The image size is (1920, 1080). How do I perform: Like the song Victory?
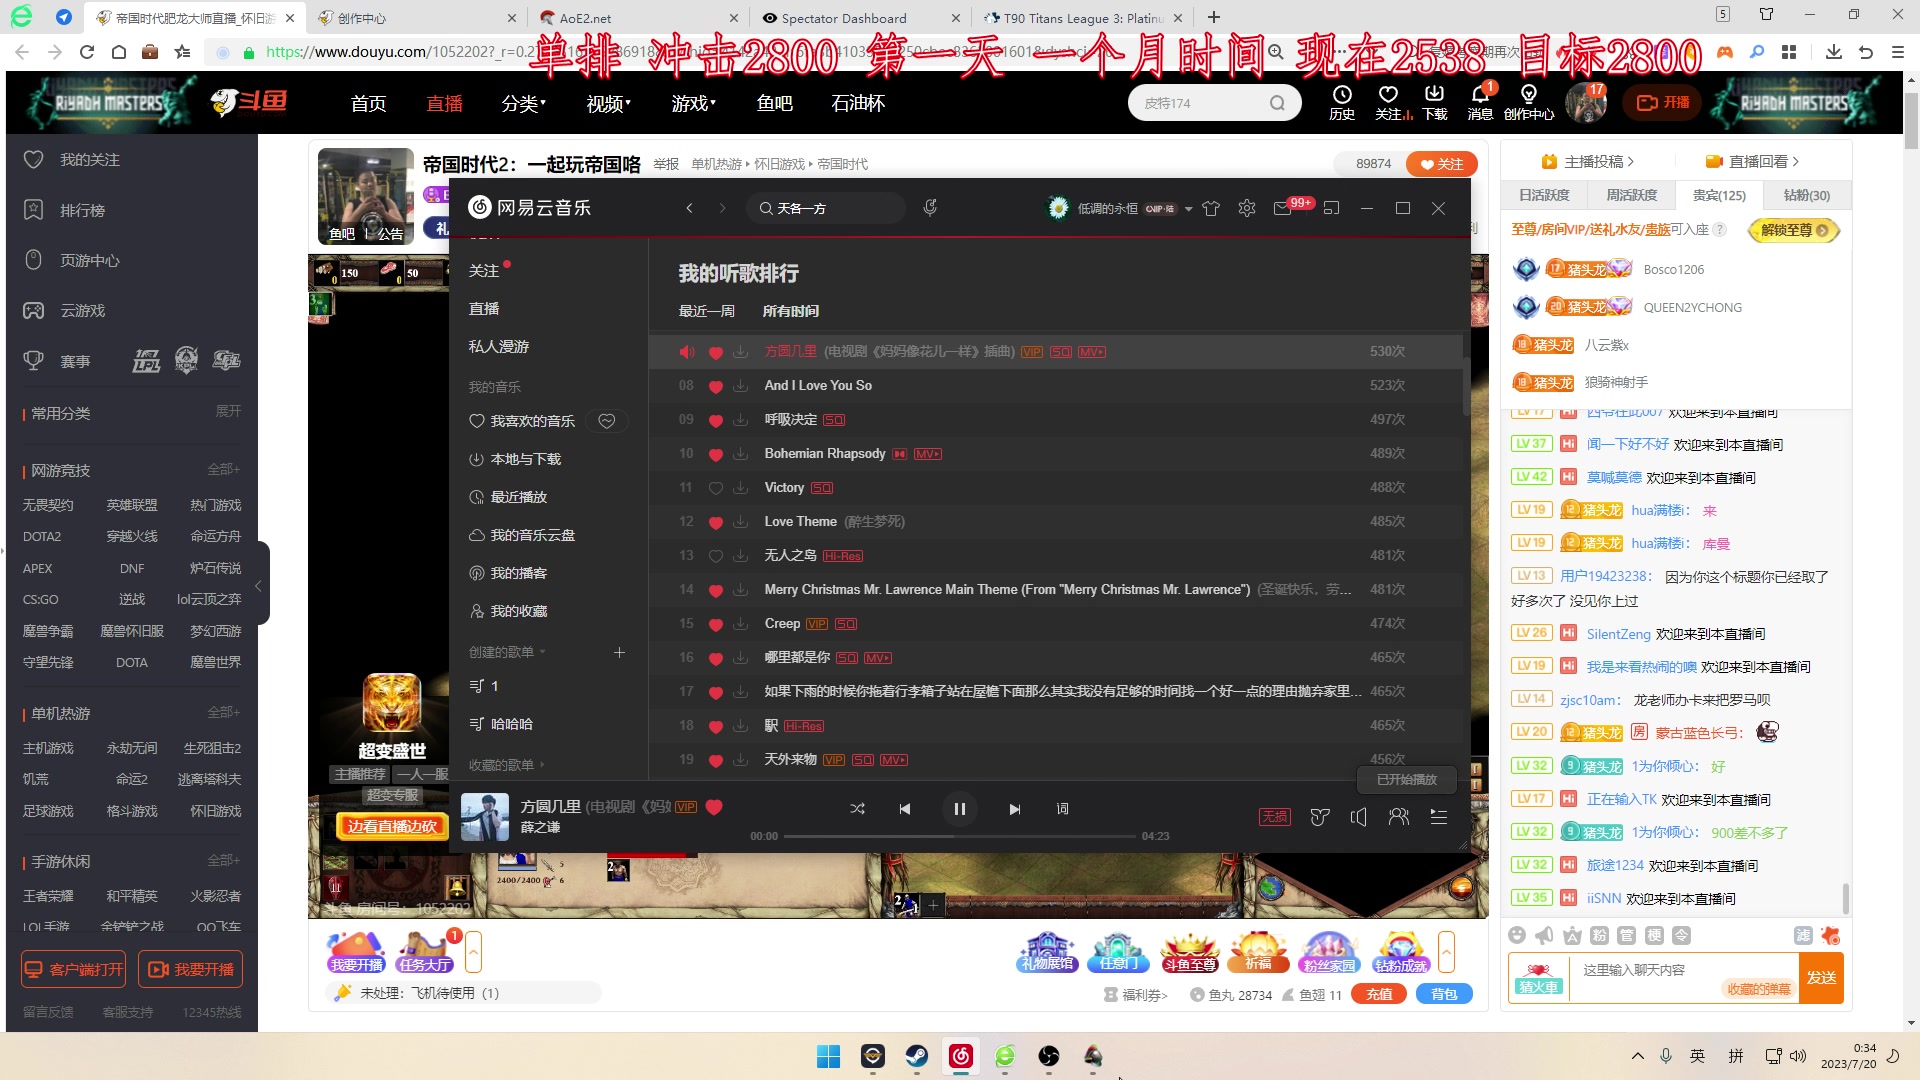click(715, 488)
